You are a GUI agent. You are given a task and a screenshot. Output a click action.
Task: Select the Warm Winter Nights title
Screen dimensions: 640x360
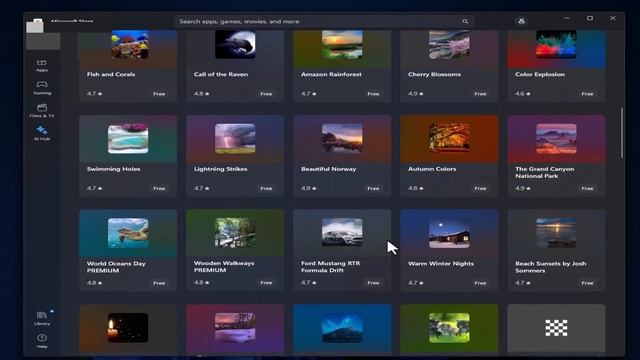pyautogui.click(x=441, y=264)
